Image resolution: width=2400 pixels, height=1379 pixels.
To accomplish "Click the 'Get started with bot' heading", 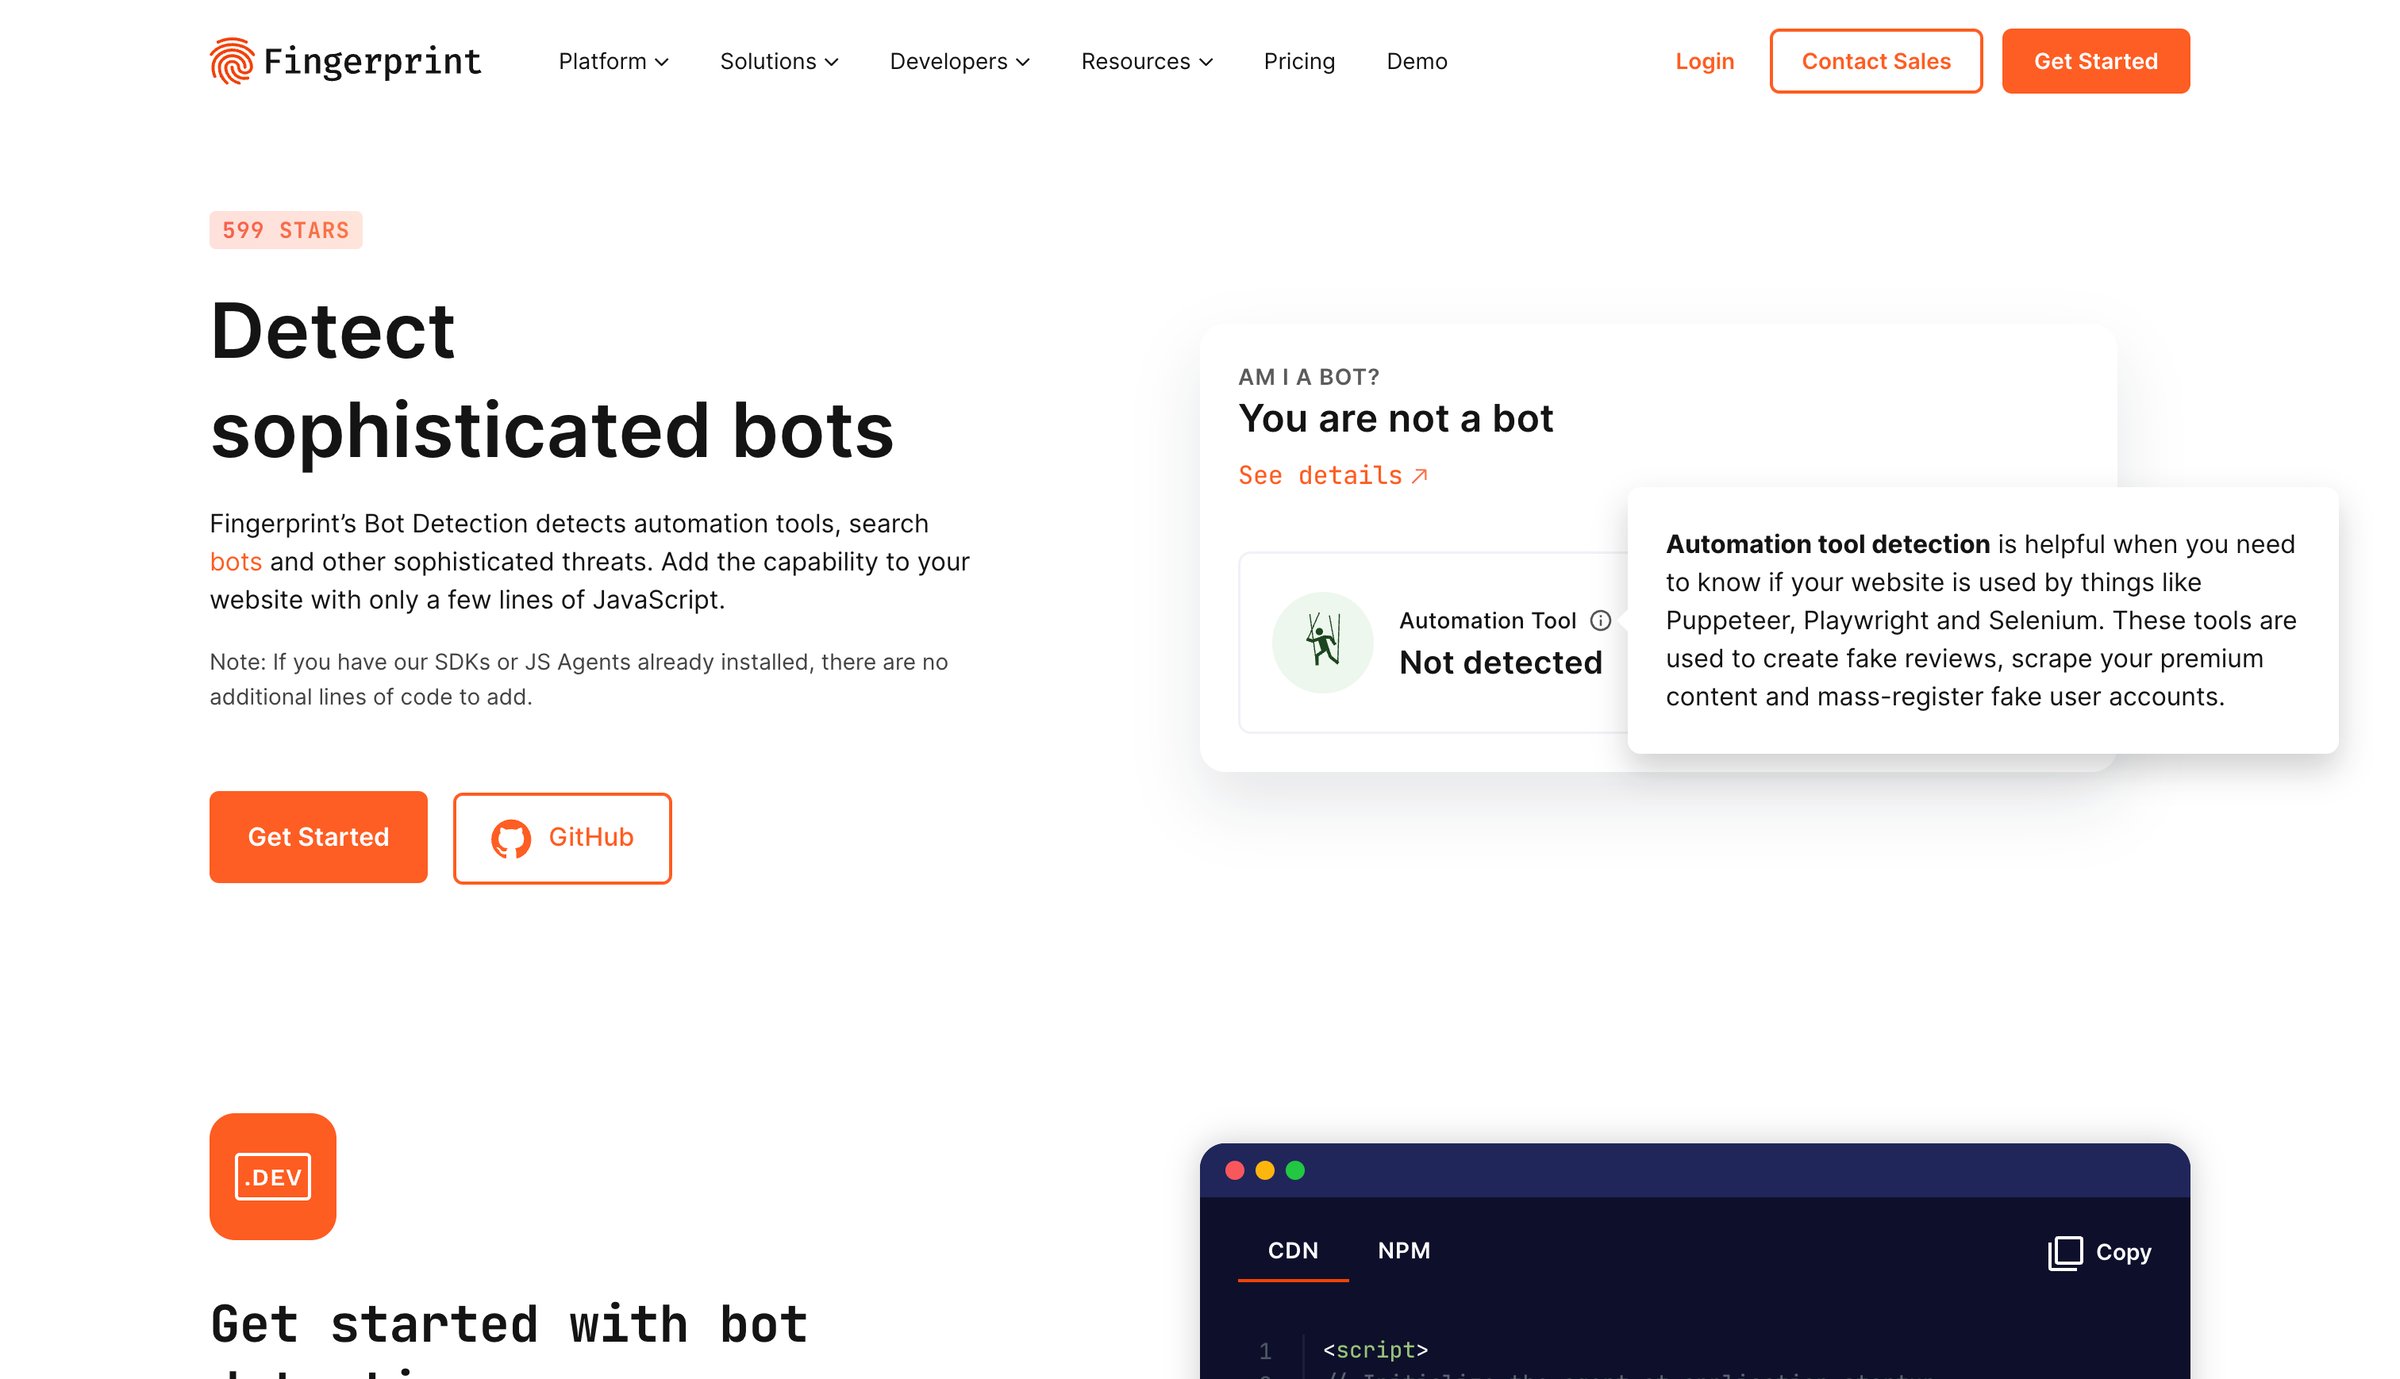I will coord(508,1324).
